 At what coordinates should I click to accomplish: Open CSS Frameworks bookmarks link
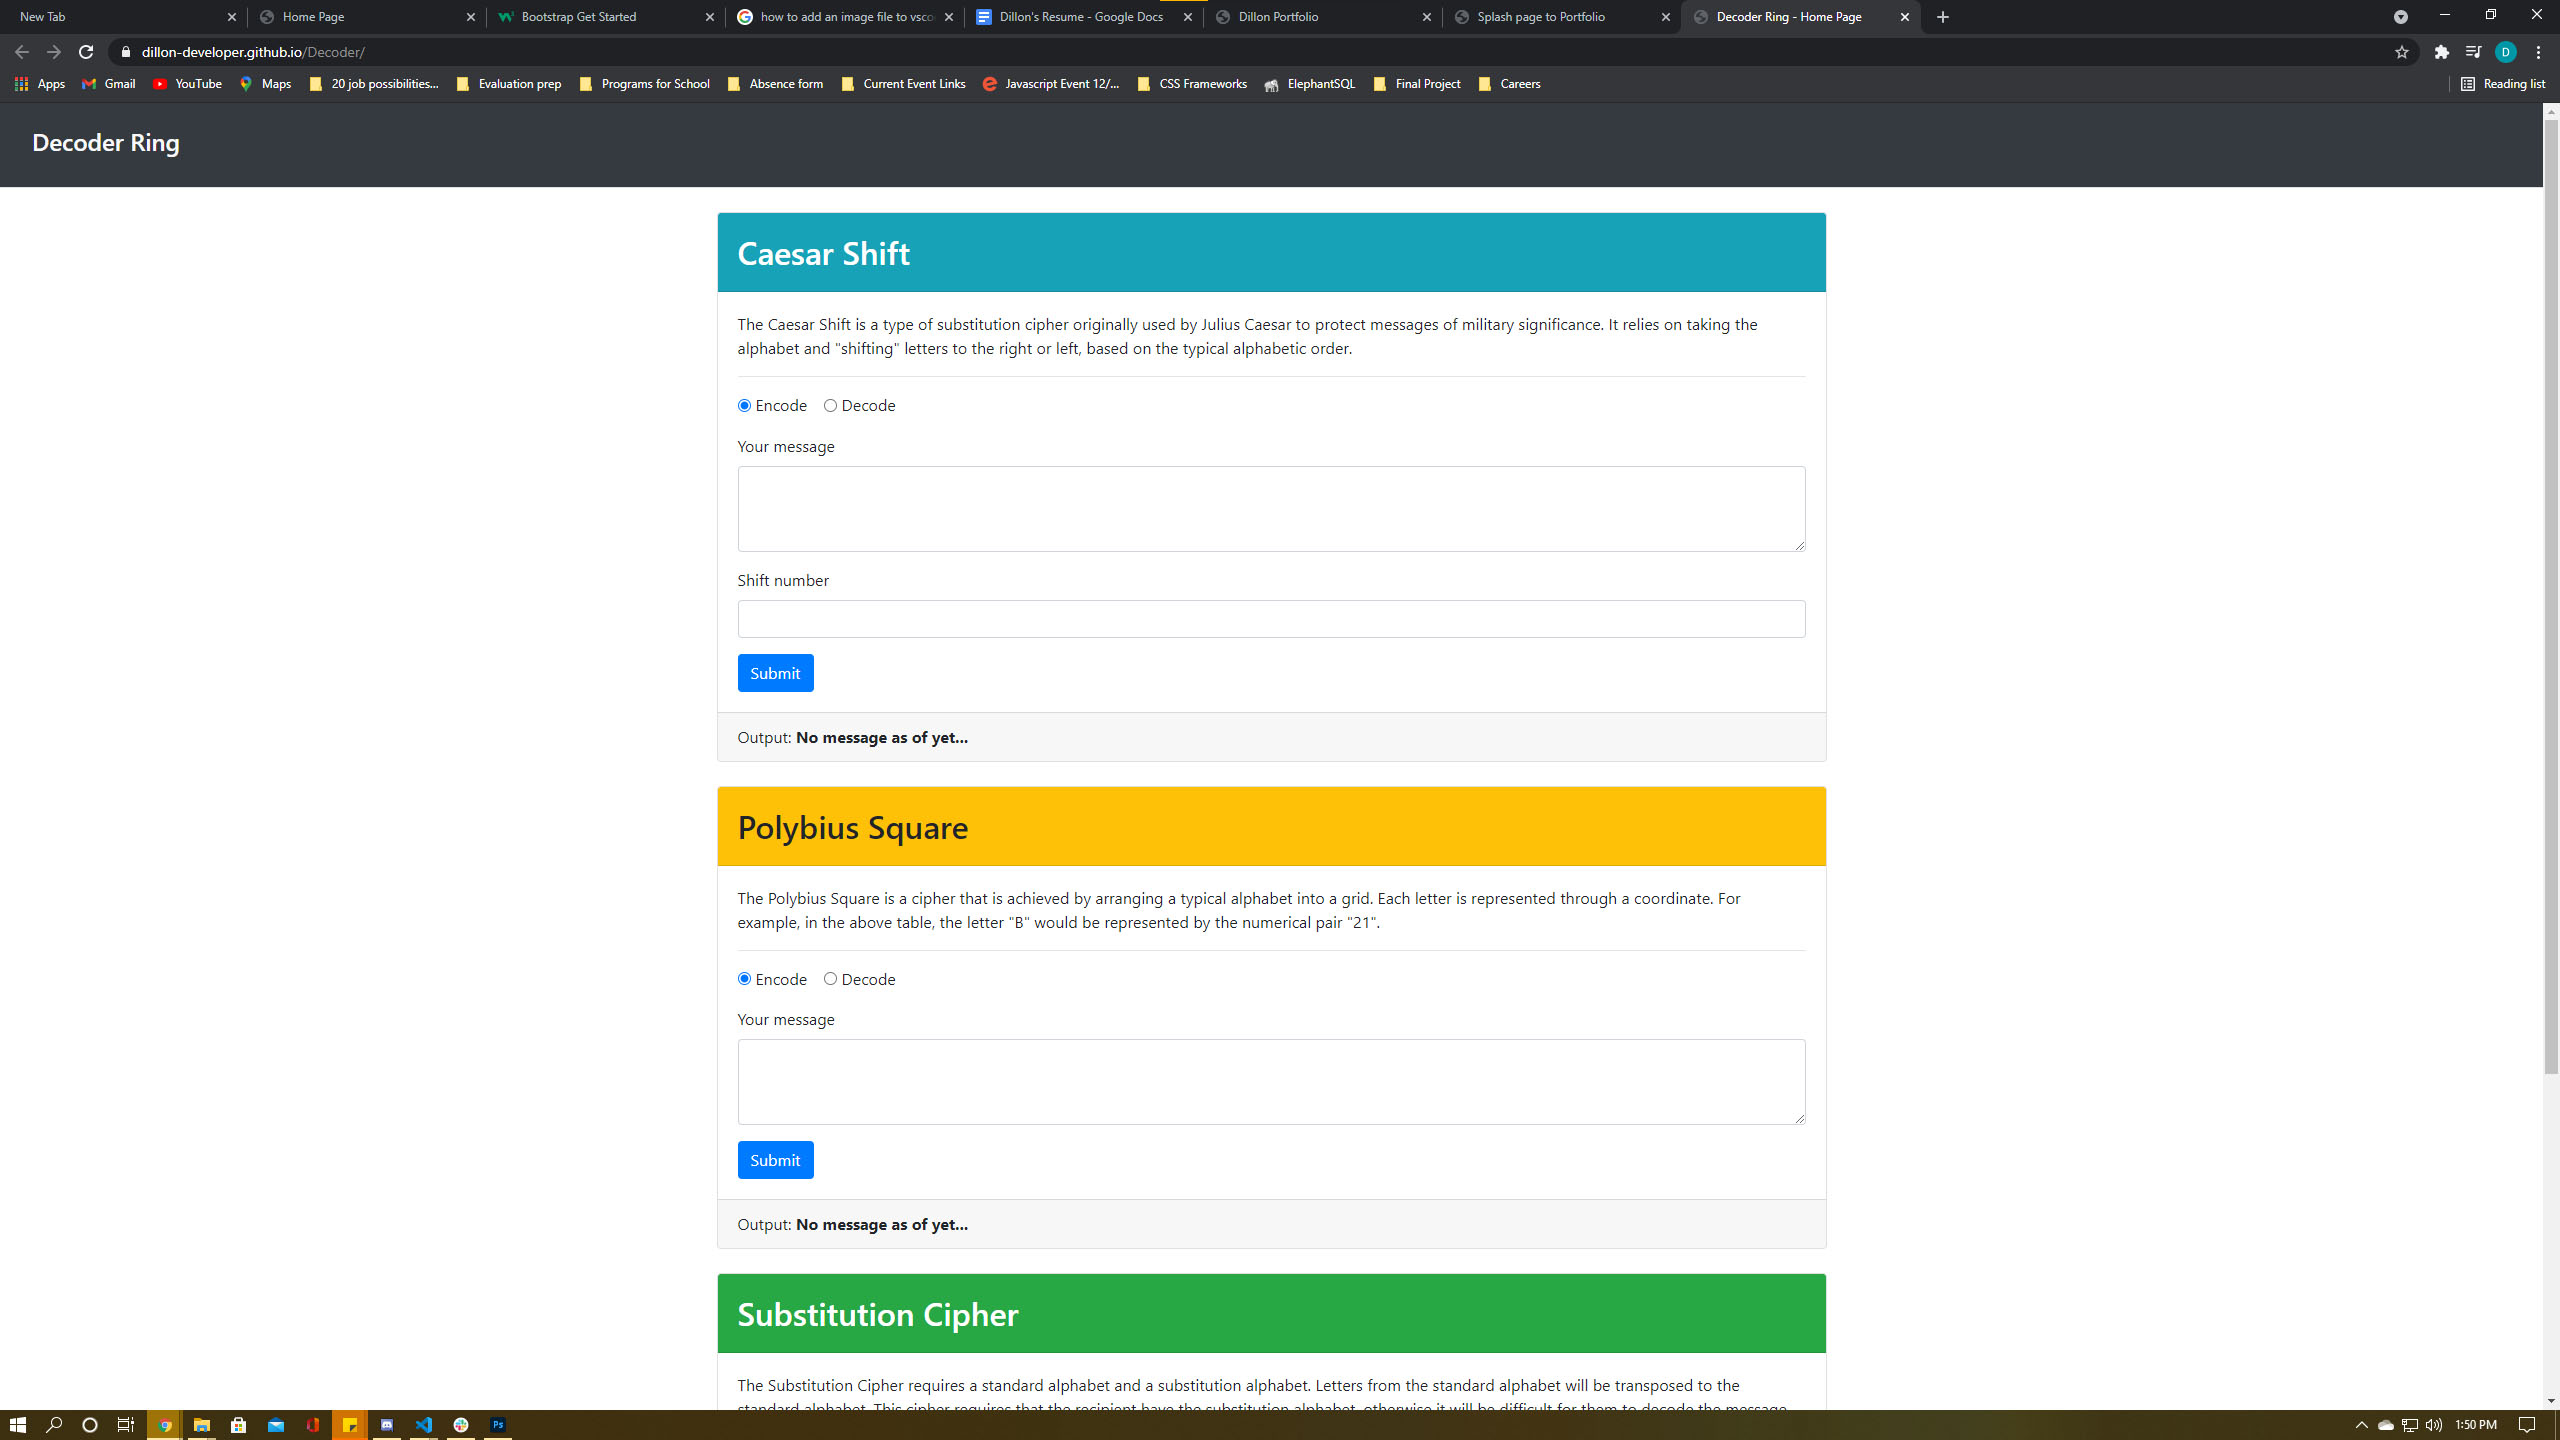(x=1192, y=83)
